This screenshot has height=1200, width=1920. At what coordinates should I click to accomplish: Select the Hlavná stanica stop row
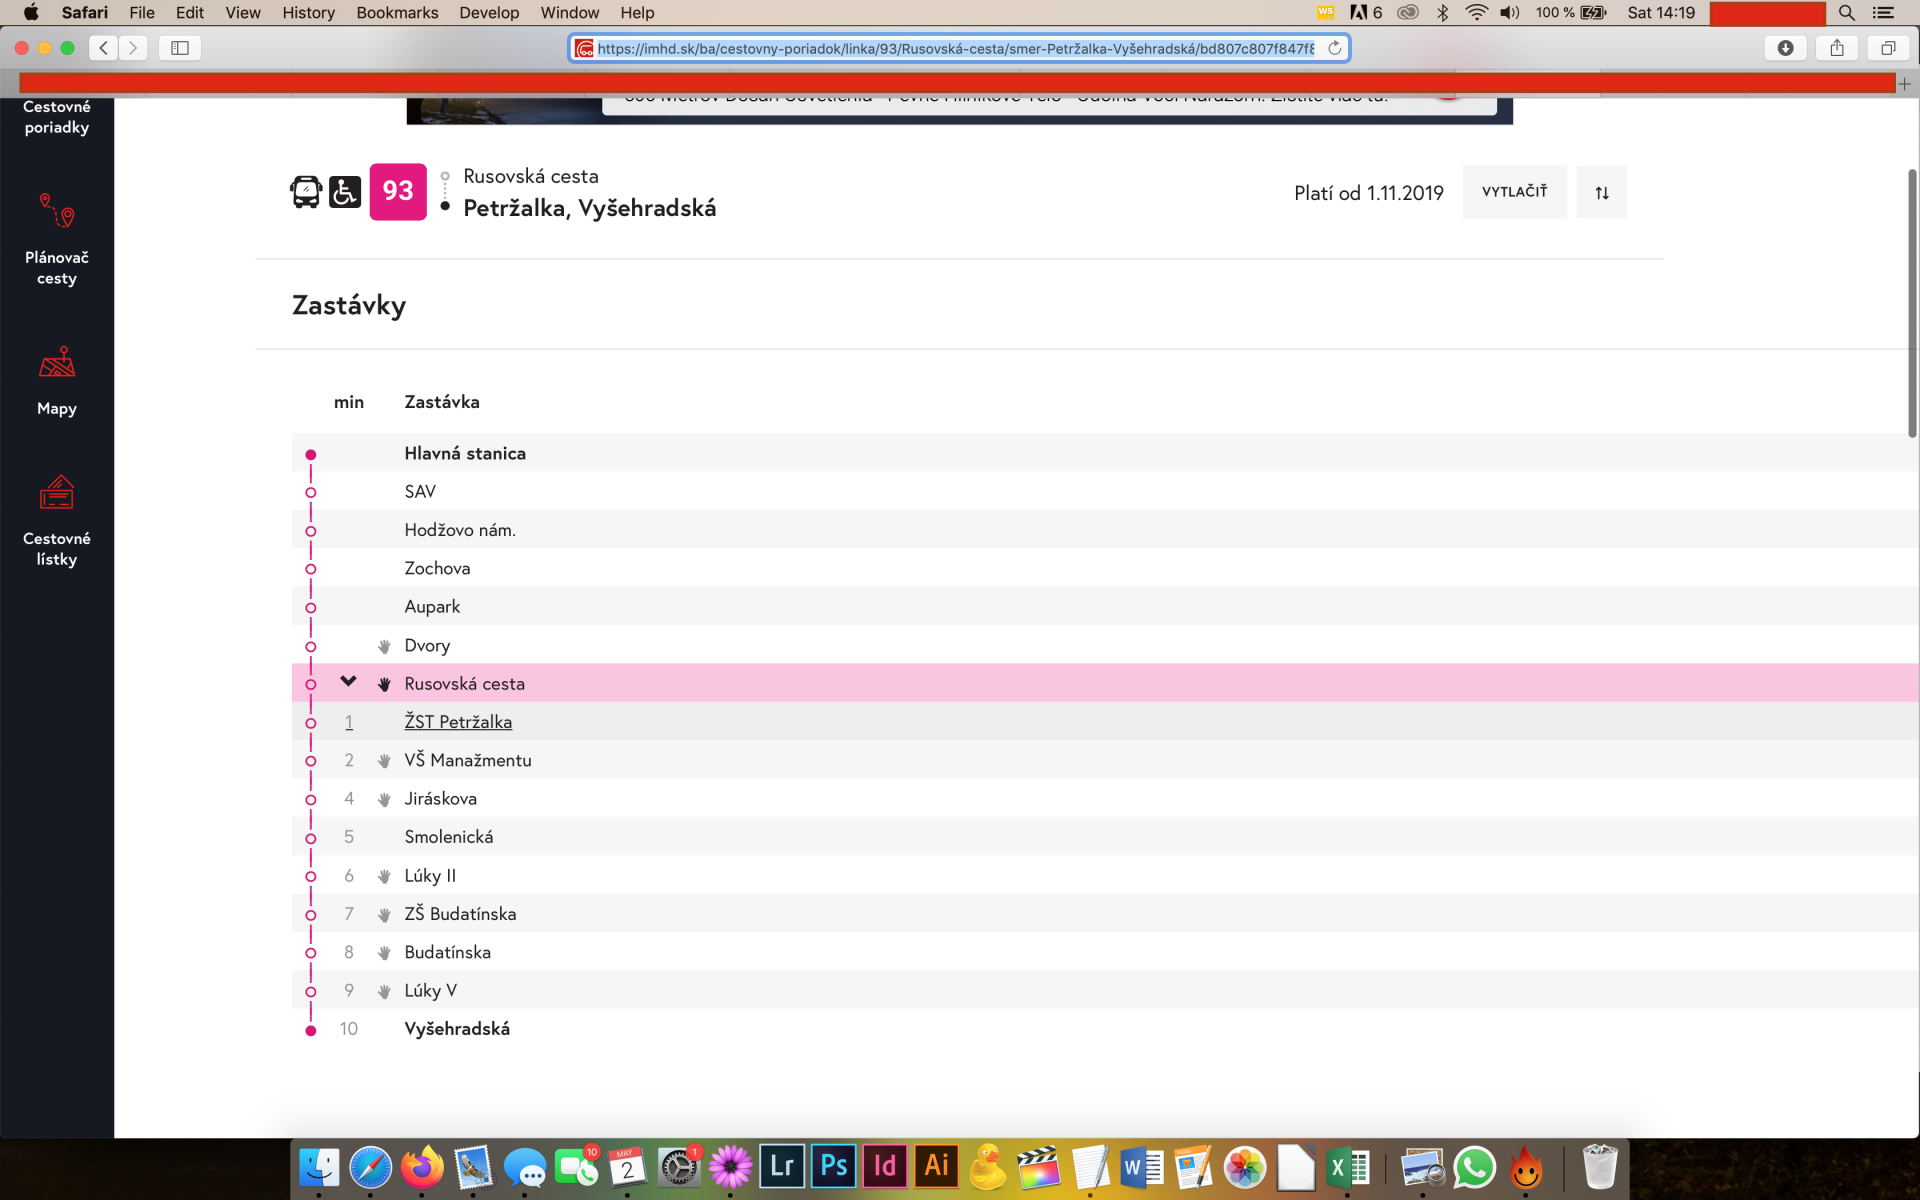[465, 453]
